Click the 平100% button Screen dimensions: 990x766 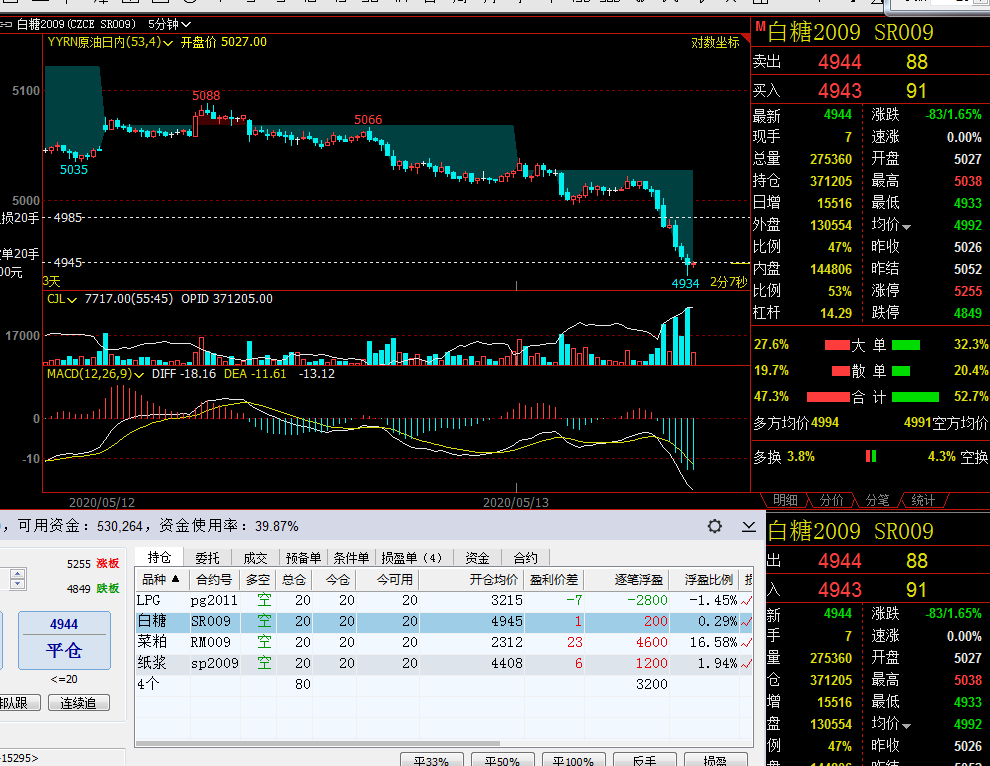(573, 760)
